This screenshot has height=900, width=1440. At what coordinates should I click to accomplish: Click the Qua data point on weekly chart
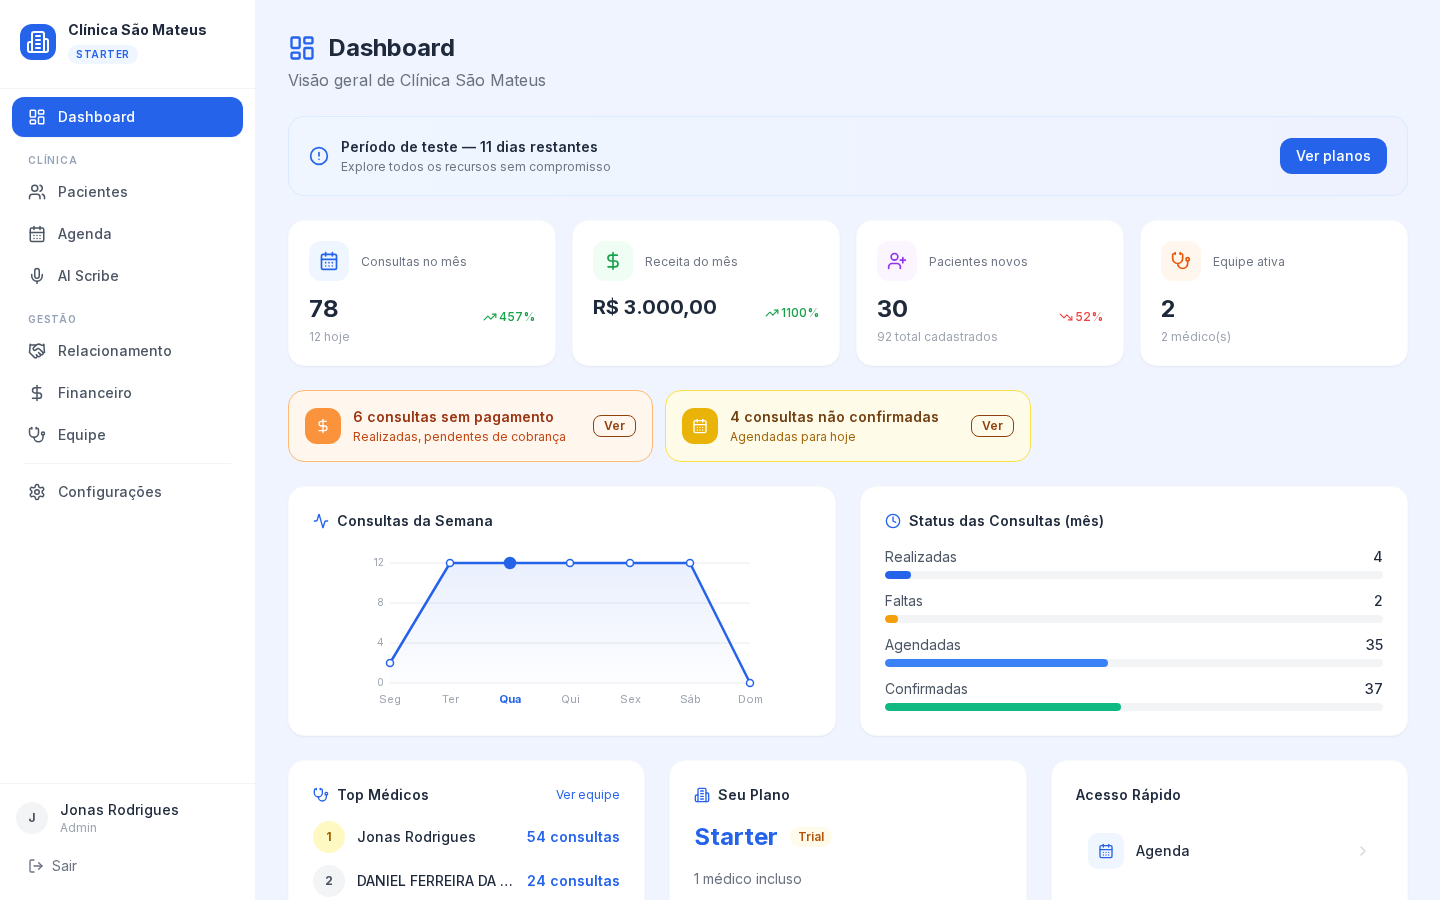tap(510, 563)
